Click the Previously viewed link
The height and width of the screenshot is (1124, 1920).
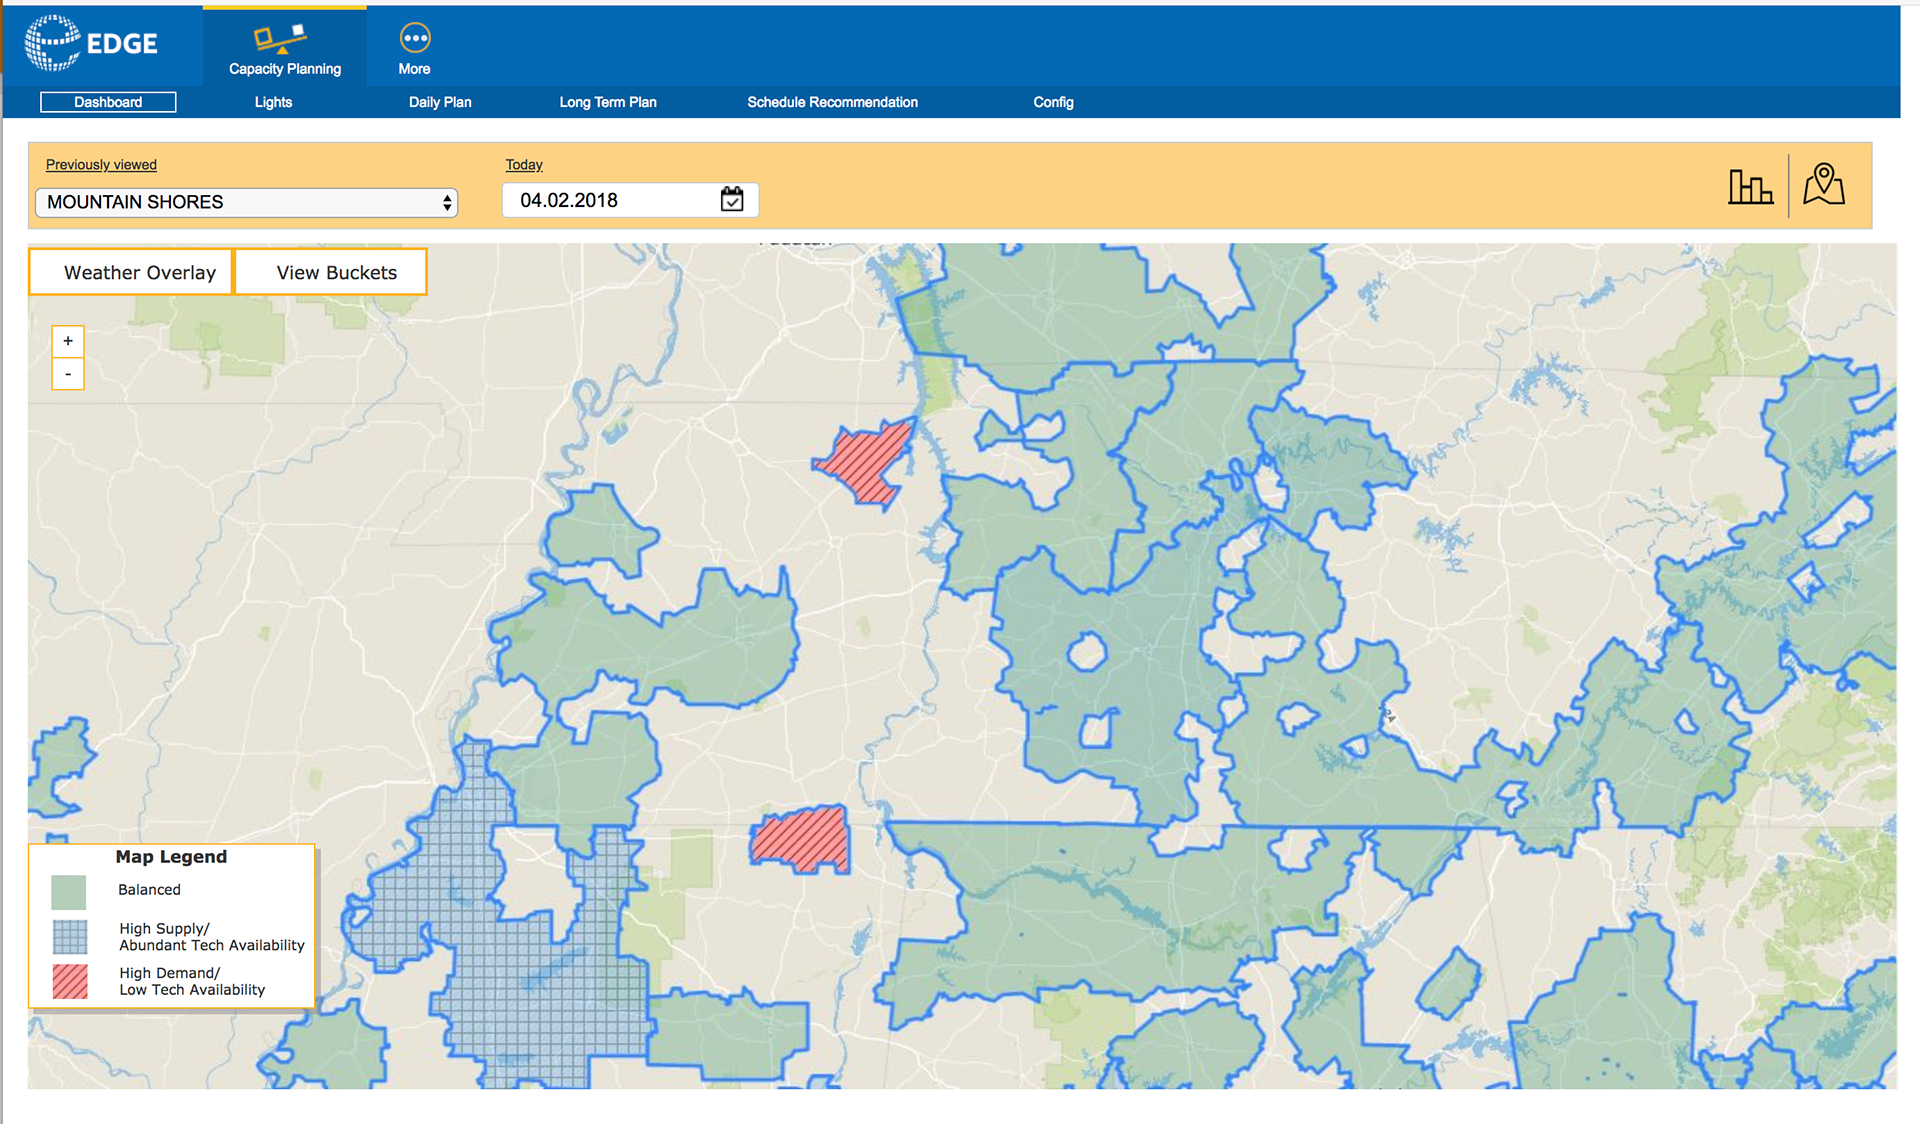point(101,165)
